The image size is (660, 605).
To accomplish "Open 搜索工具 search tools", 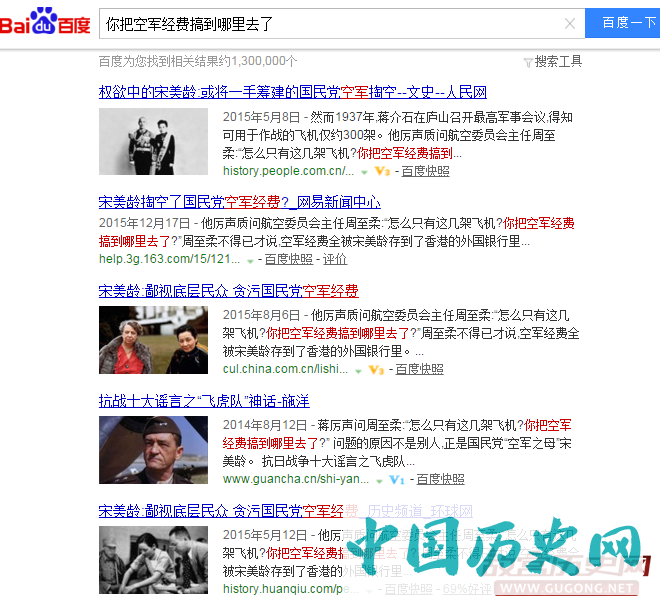I will tap(558, 61).
